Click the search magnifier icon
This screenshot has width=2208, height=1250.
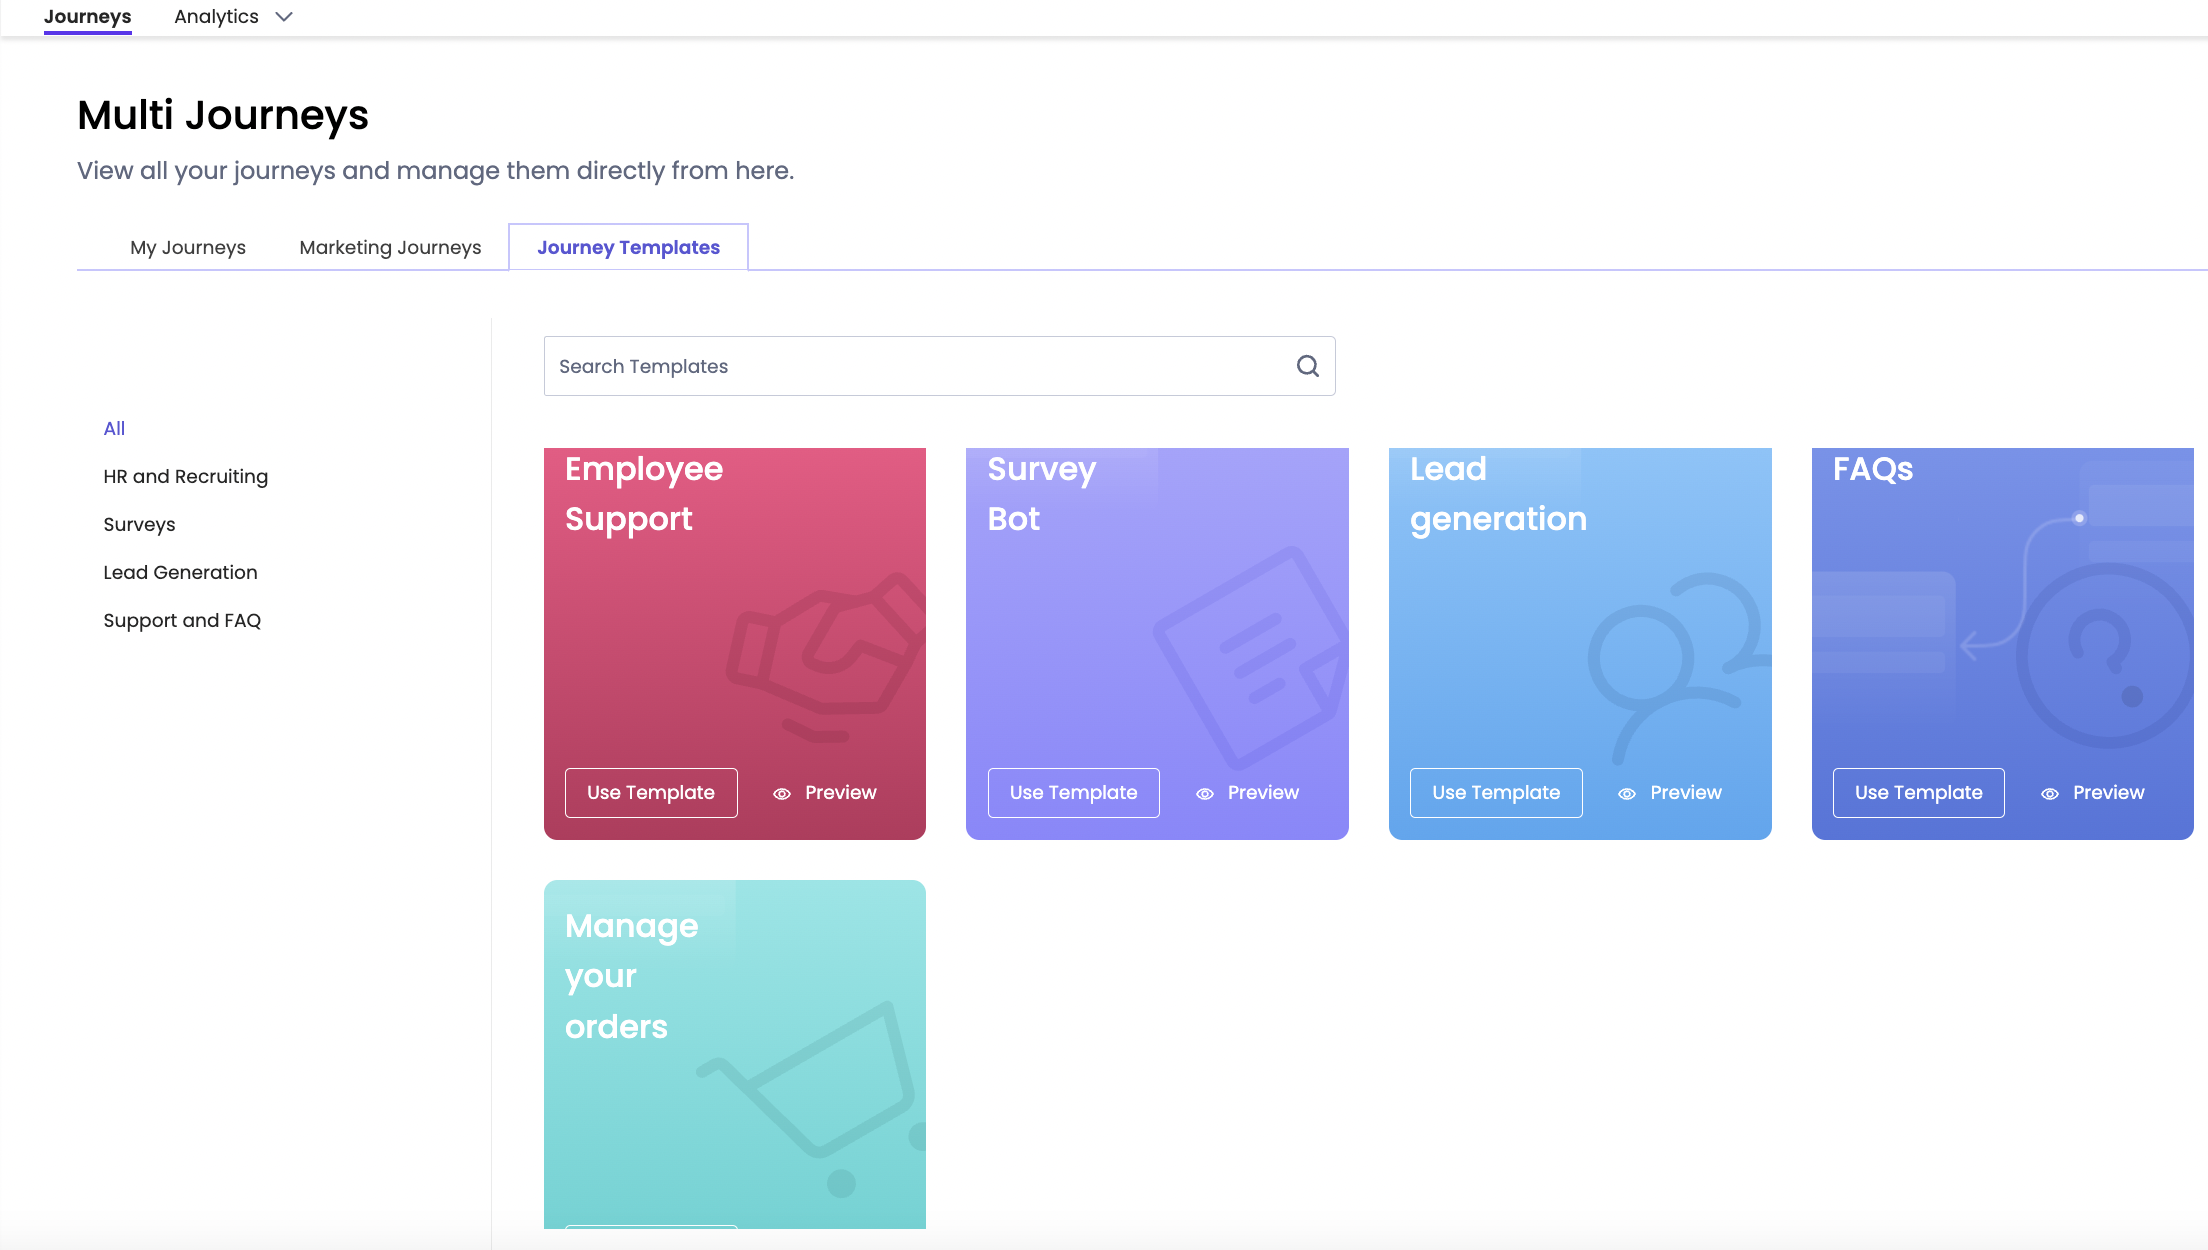click(x=1307, y=366)
